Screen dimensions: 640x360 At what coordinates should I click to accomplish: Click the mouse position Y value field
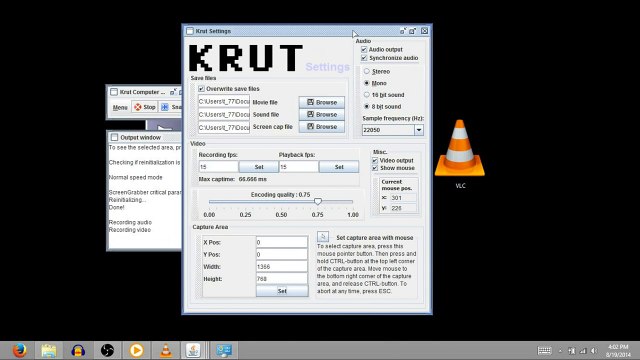point(402,208)
